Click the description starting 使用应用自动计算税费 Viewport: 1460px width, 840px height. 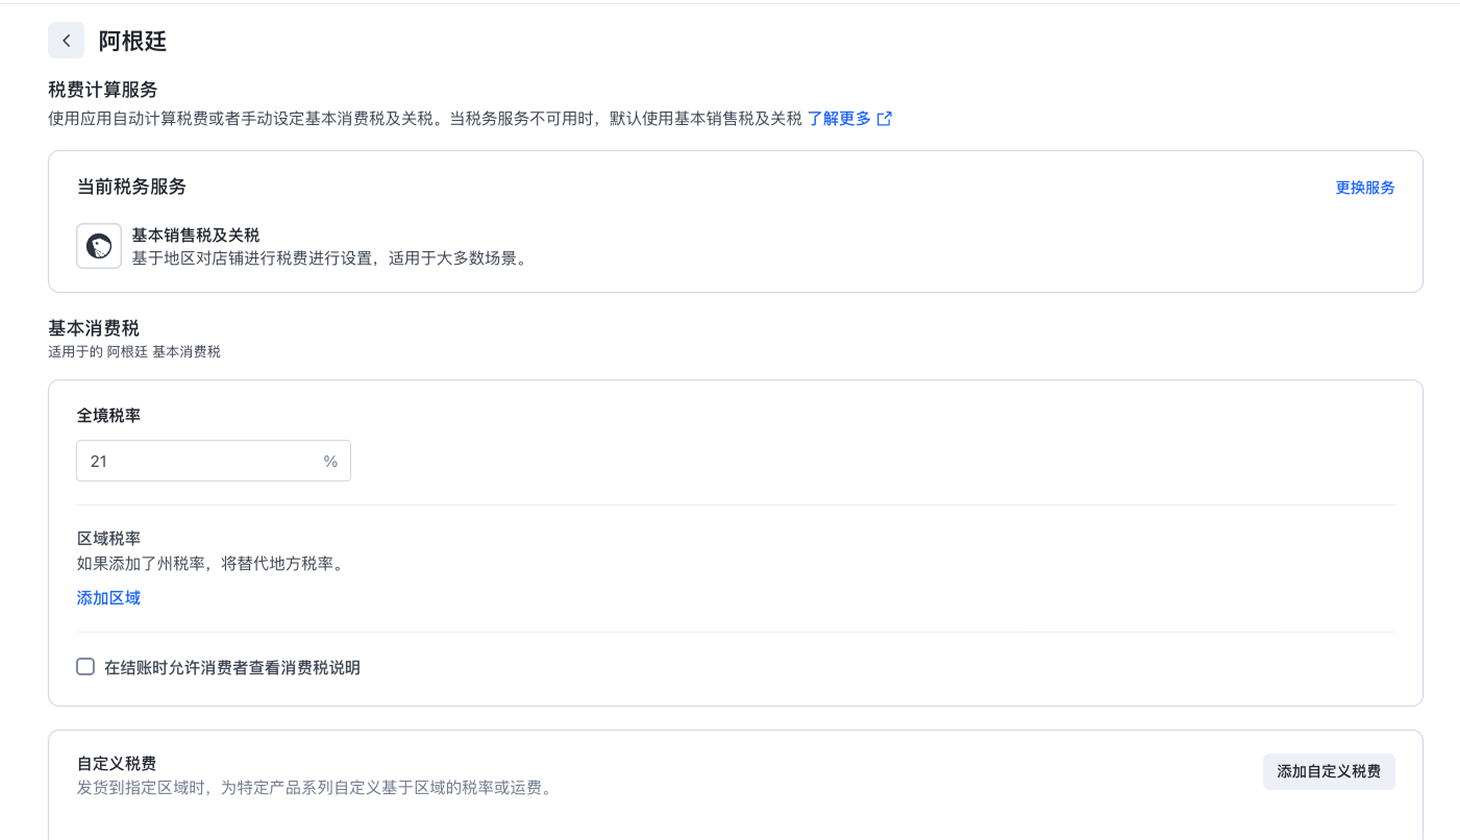[425, 118]
